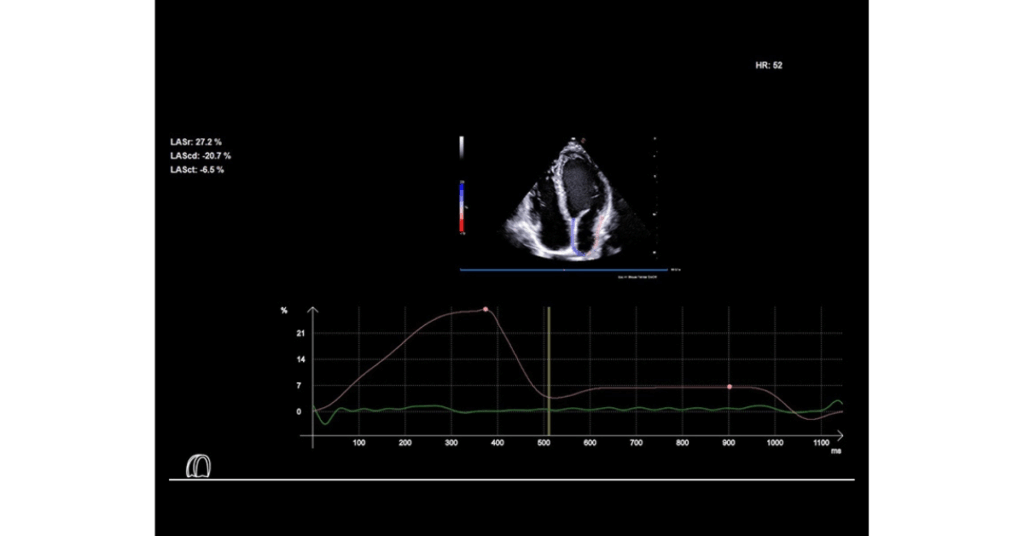Click the LASr 27.2 % measurement
This screenshot has width=1024, height=536.
pos(196,142)
